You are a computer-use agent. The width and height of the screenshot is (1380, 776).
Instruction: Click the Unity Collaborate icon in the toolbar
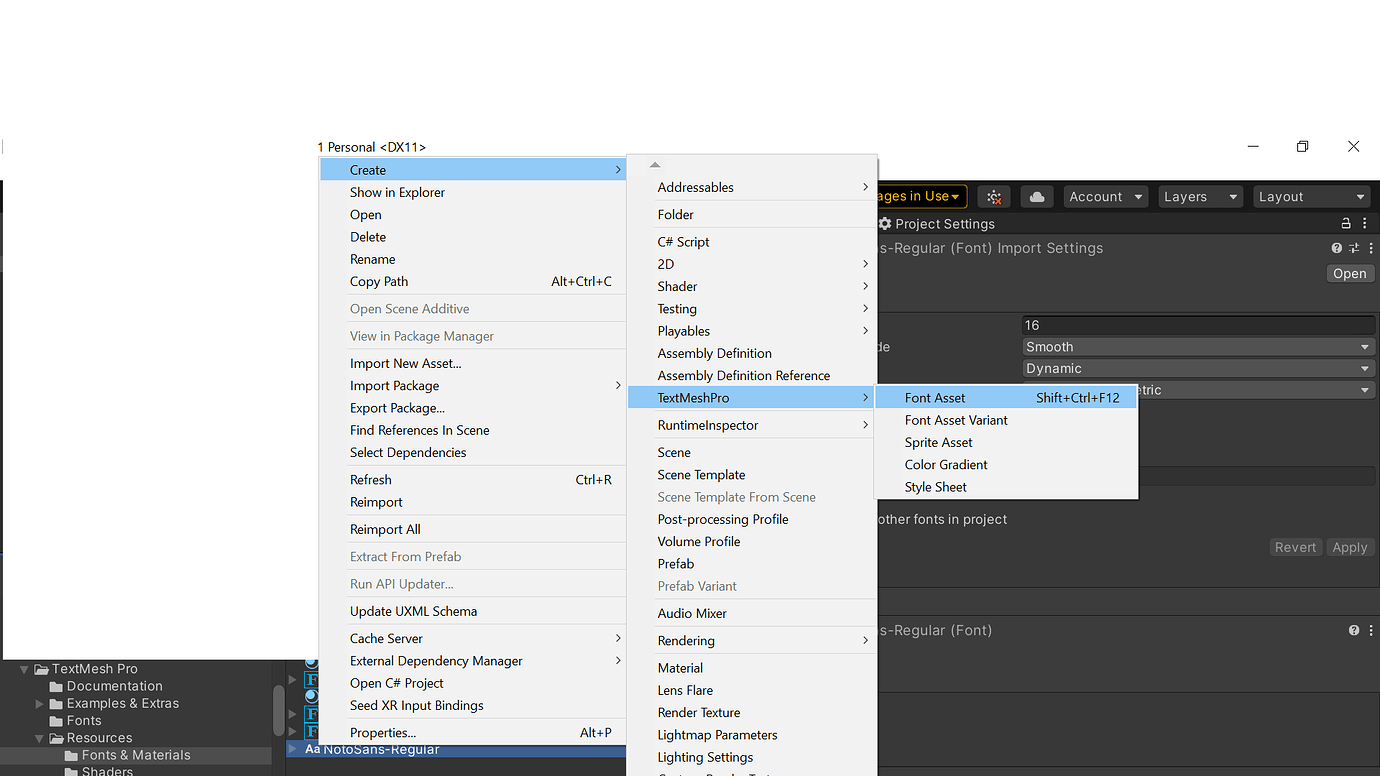click(x=993, y=196)
